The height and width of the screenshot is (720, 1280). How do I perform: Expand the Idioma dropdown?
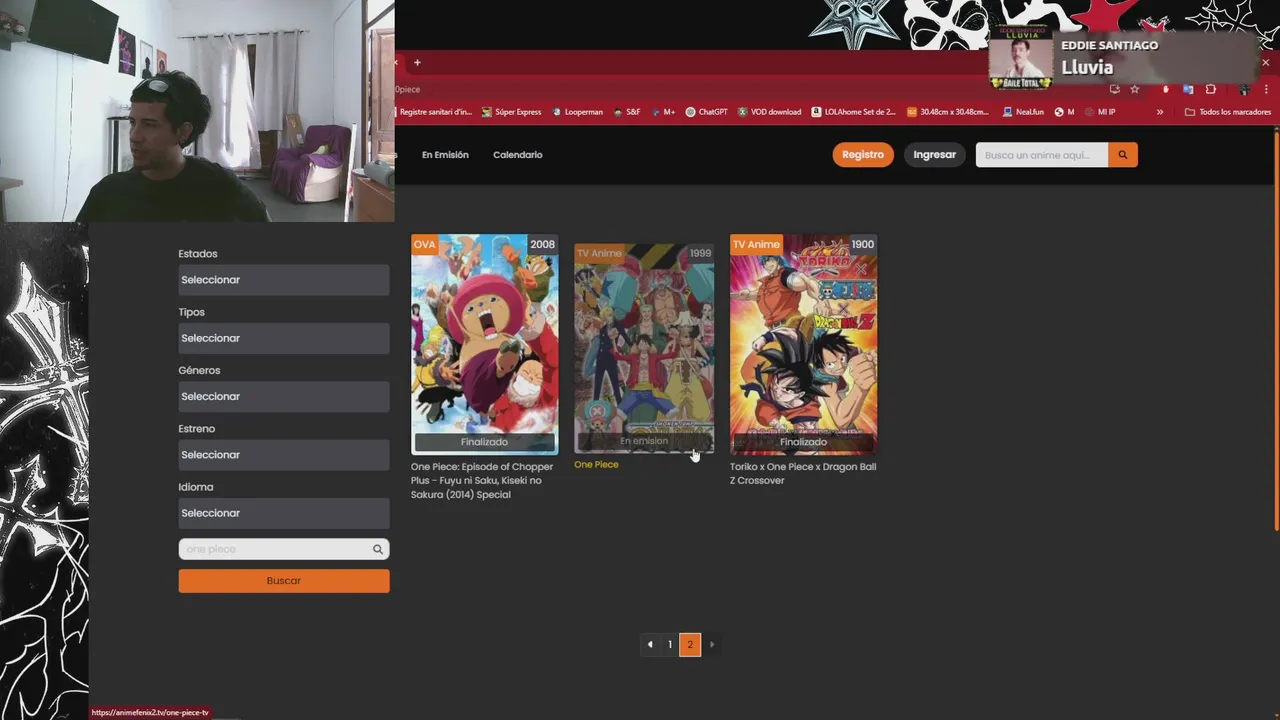pos(284,513)
